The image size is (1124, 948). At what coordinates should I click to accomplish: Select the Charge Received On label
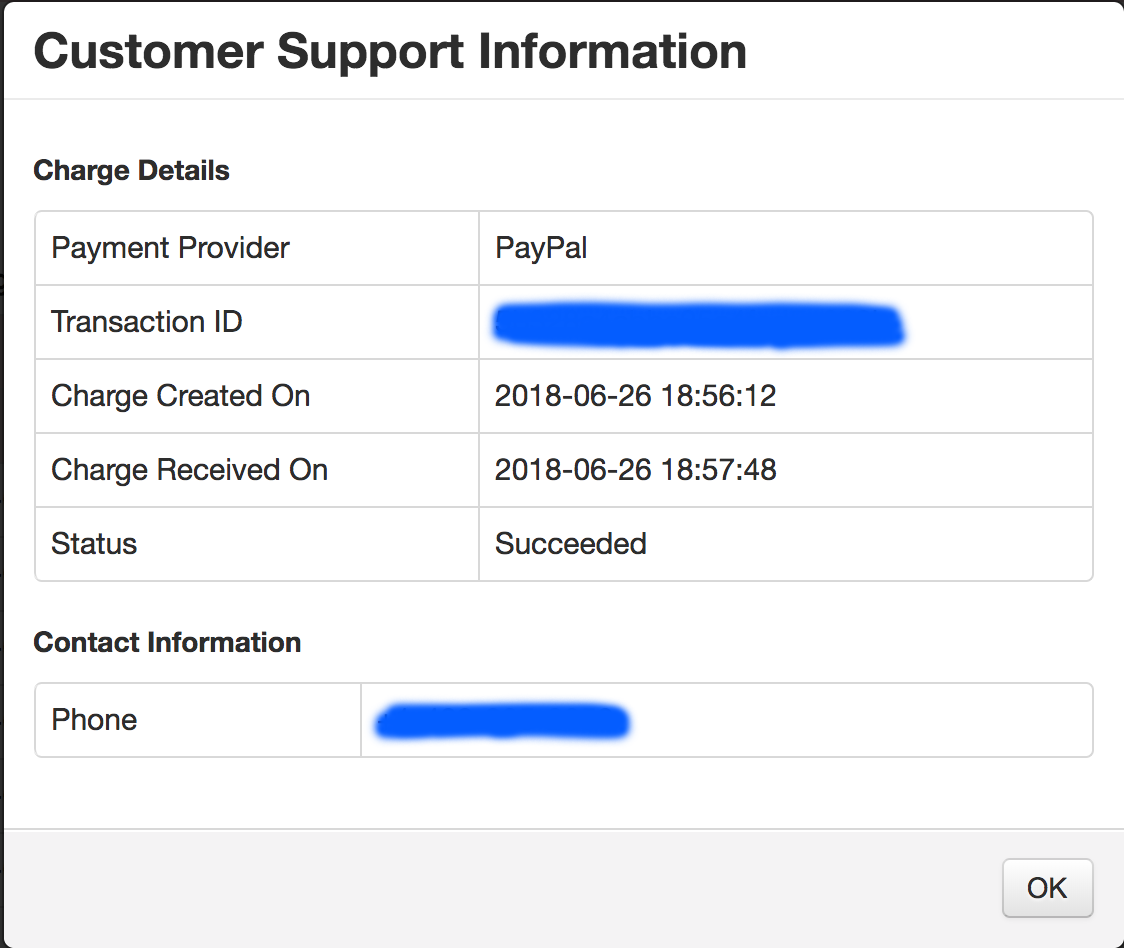189,470
